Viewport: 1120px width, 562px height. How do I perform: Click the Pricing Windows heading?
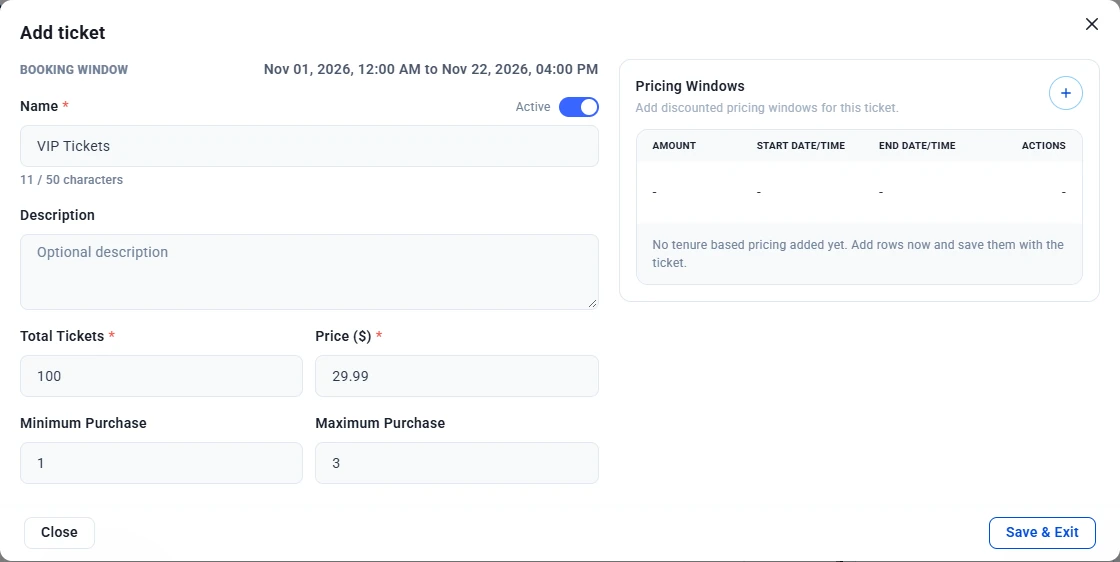(690, 86)
